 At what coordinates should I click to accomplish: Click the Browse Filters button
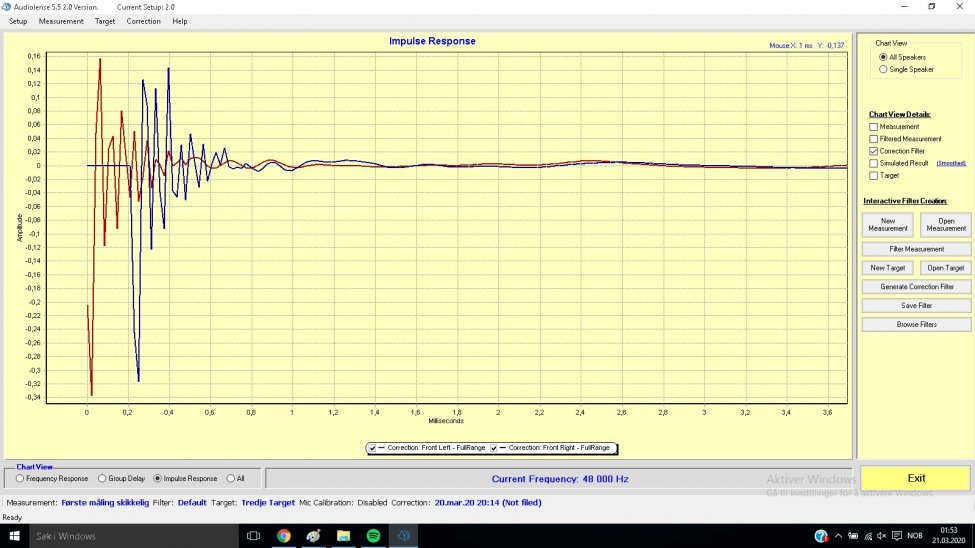[x=917, y=325]
